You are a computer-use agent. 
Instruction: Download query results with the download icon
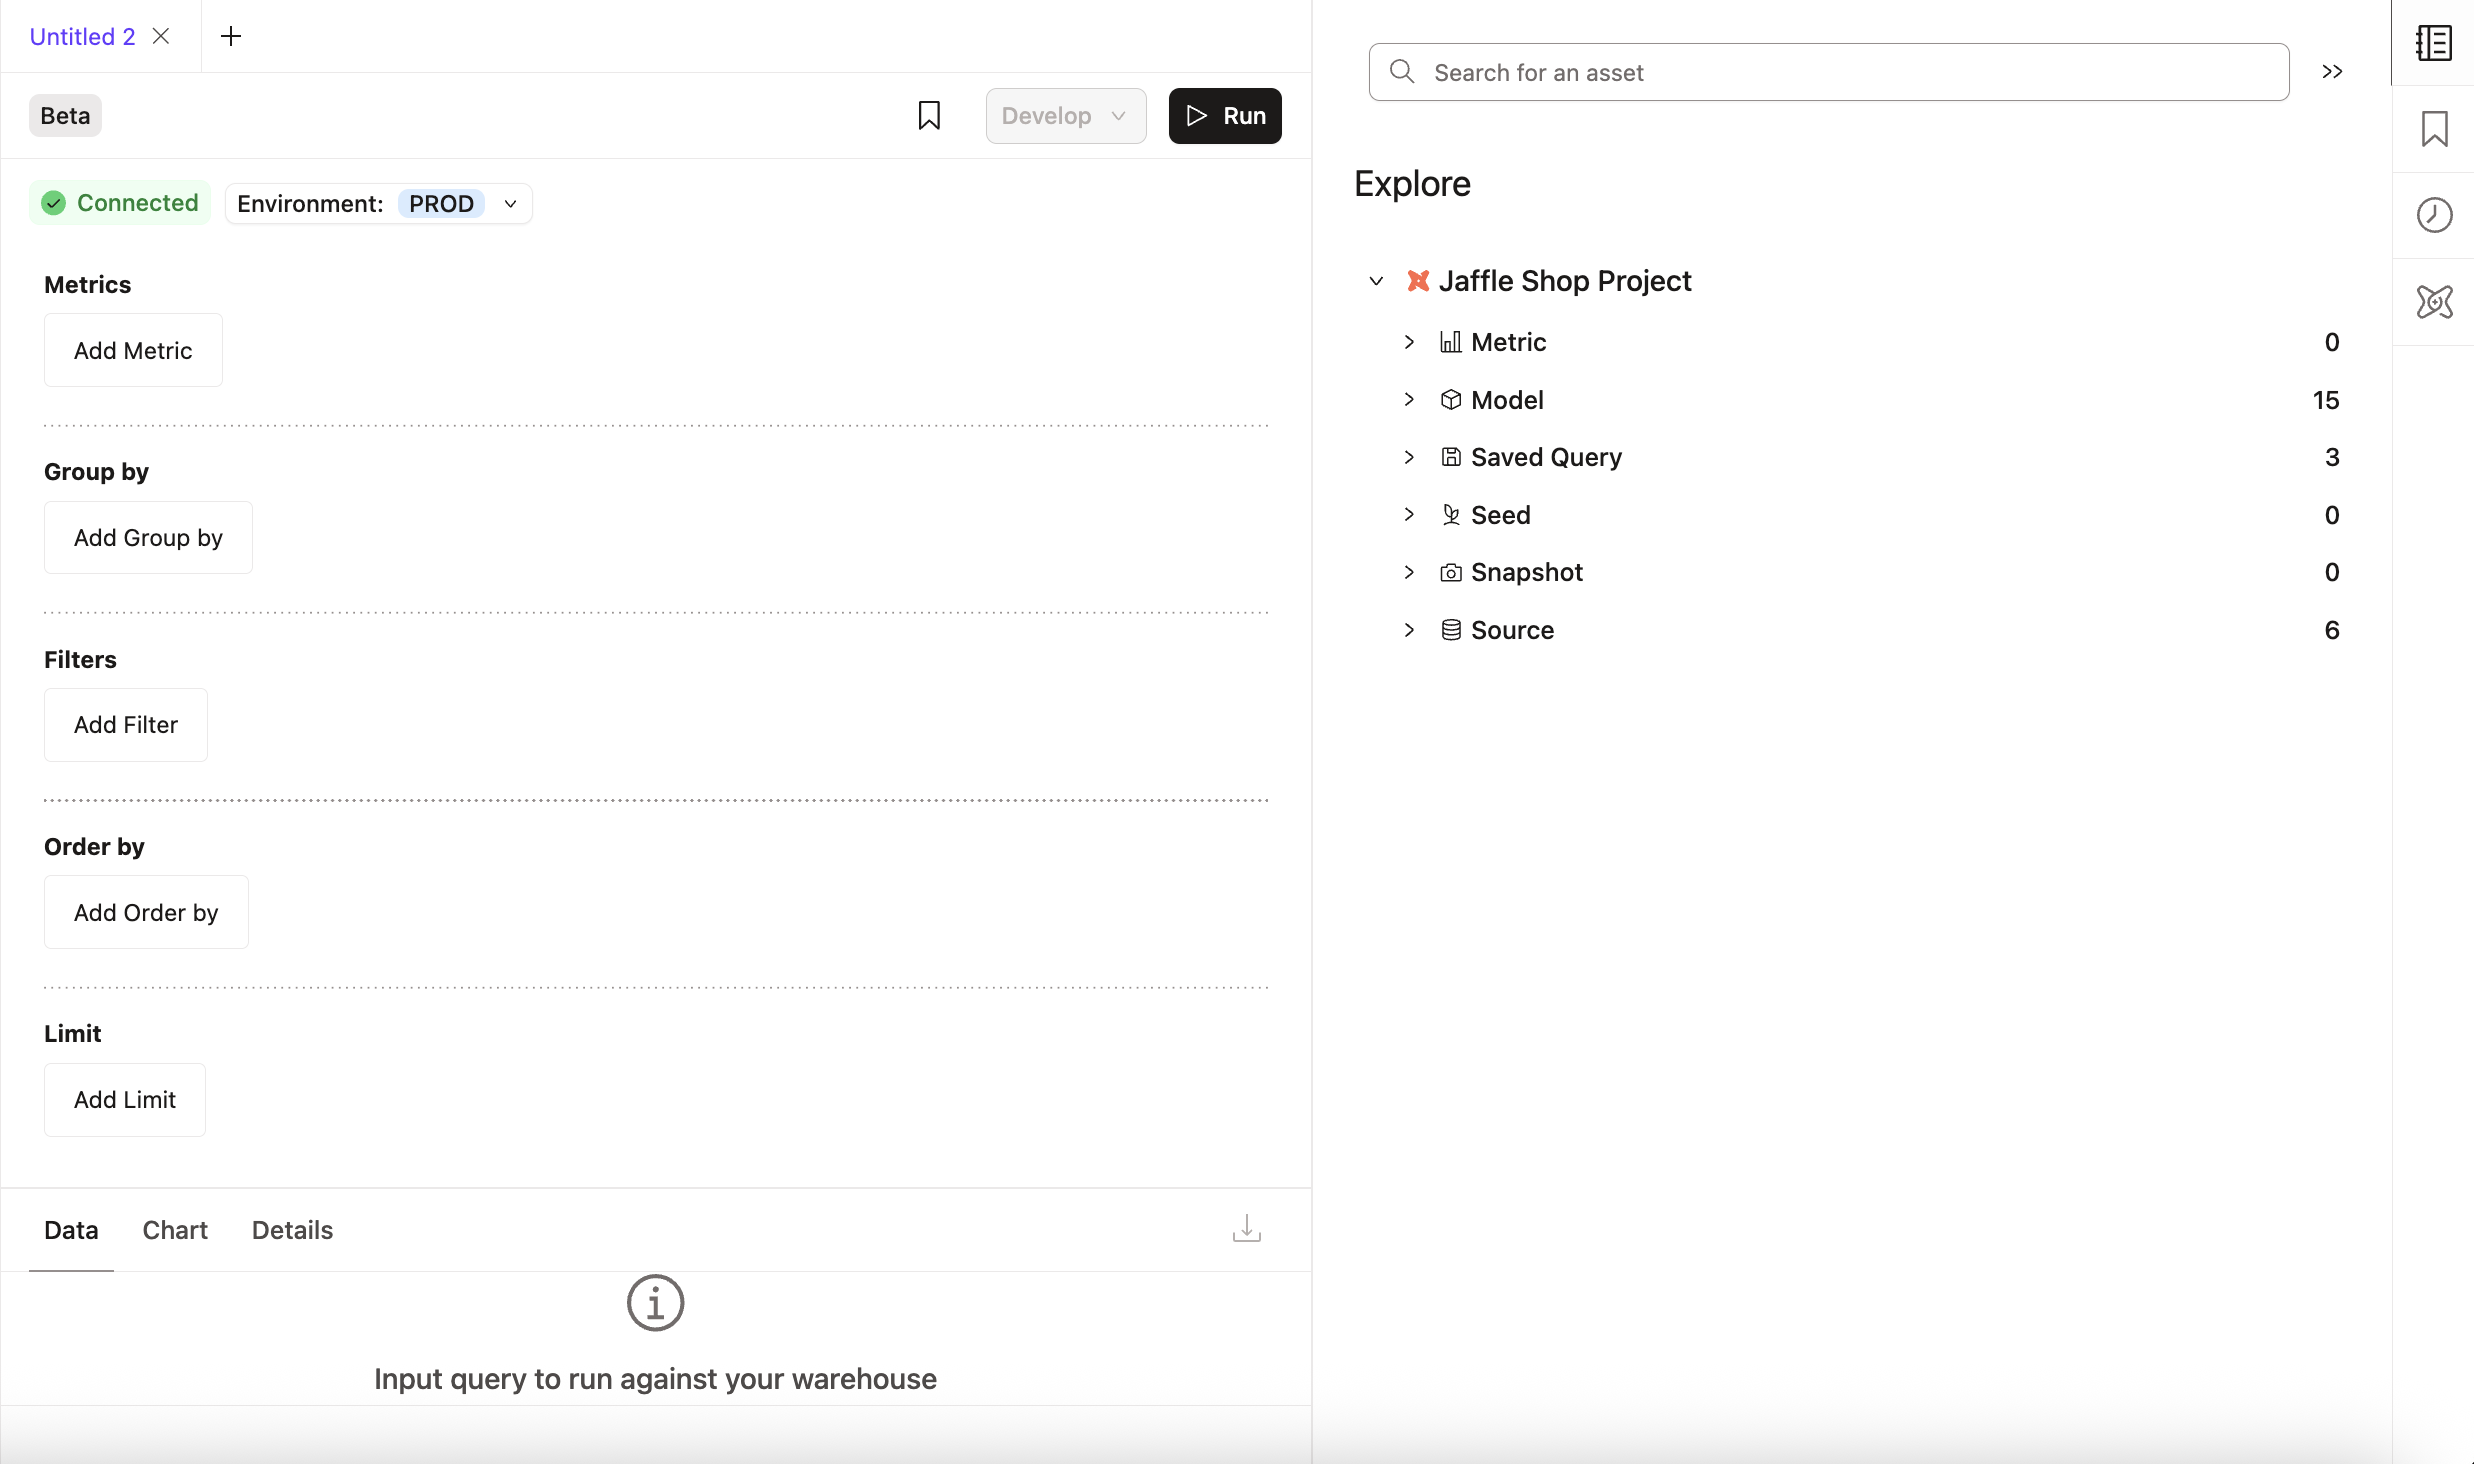(x=1245, y=1228)
